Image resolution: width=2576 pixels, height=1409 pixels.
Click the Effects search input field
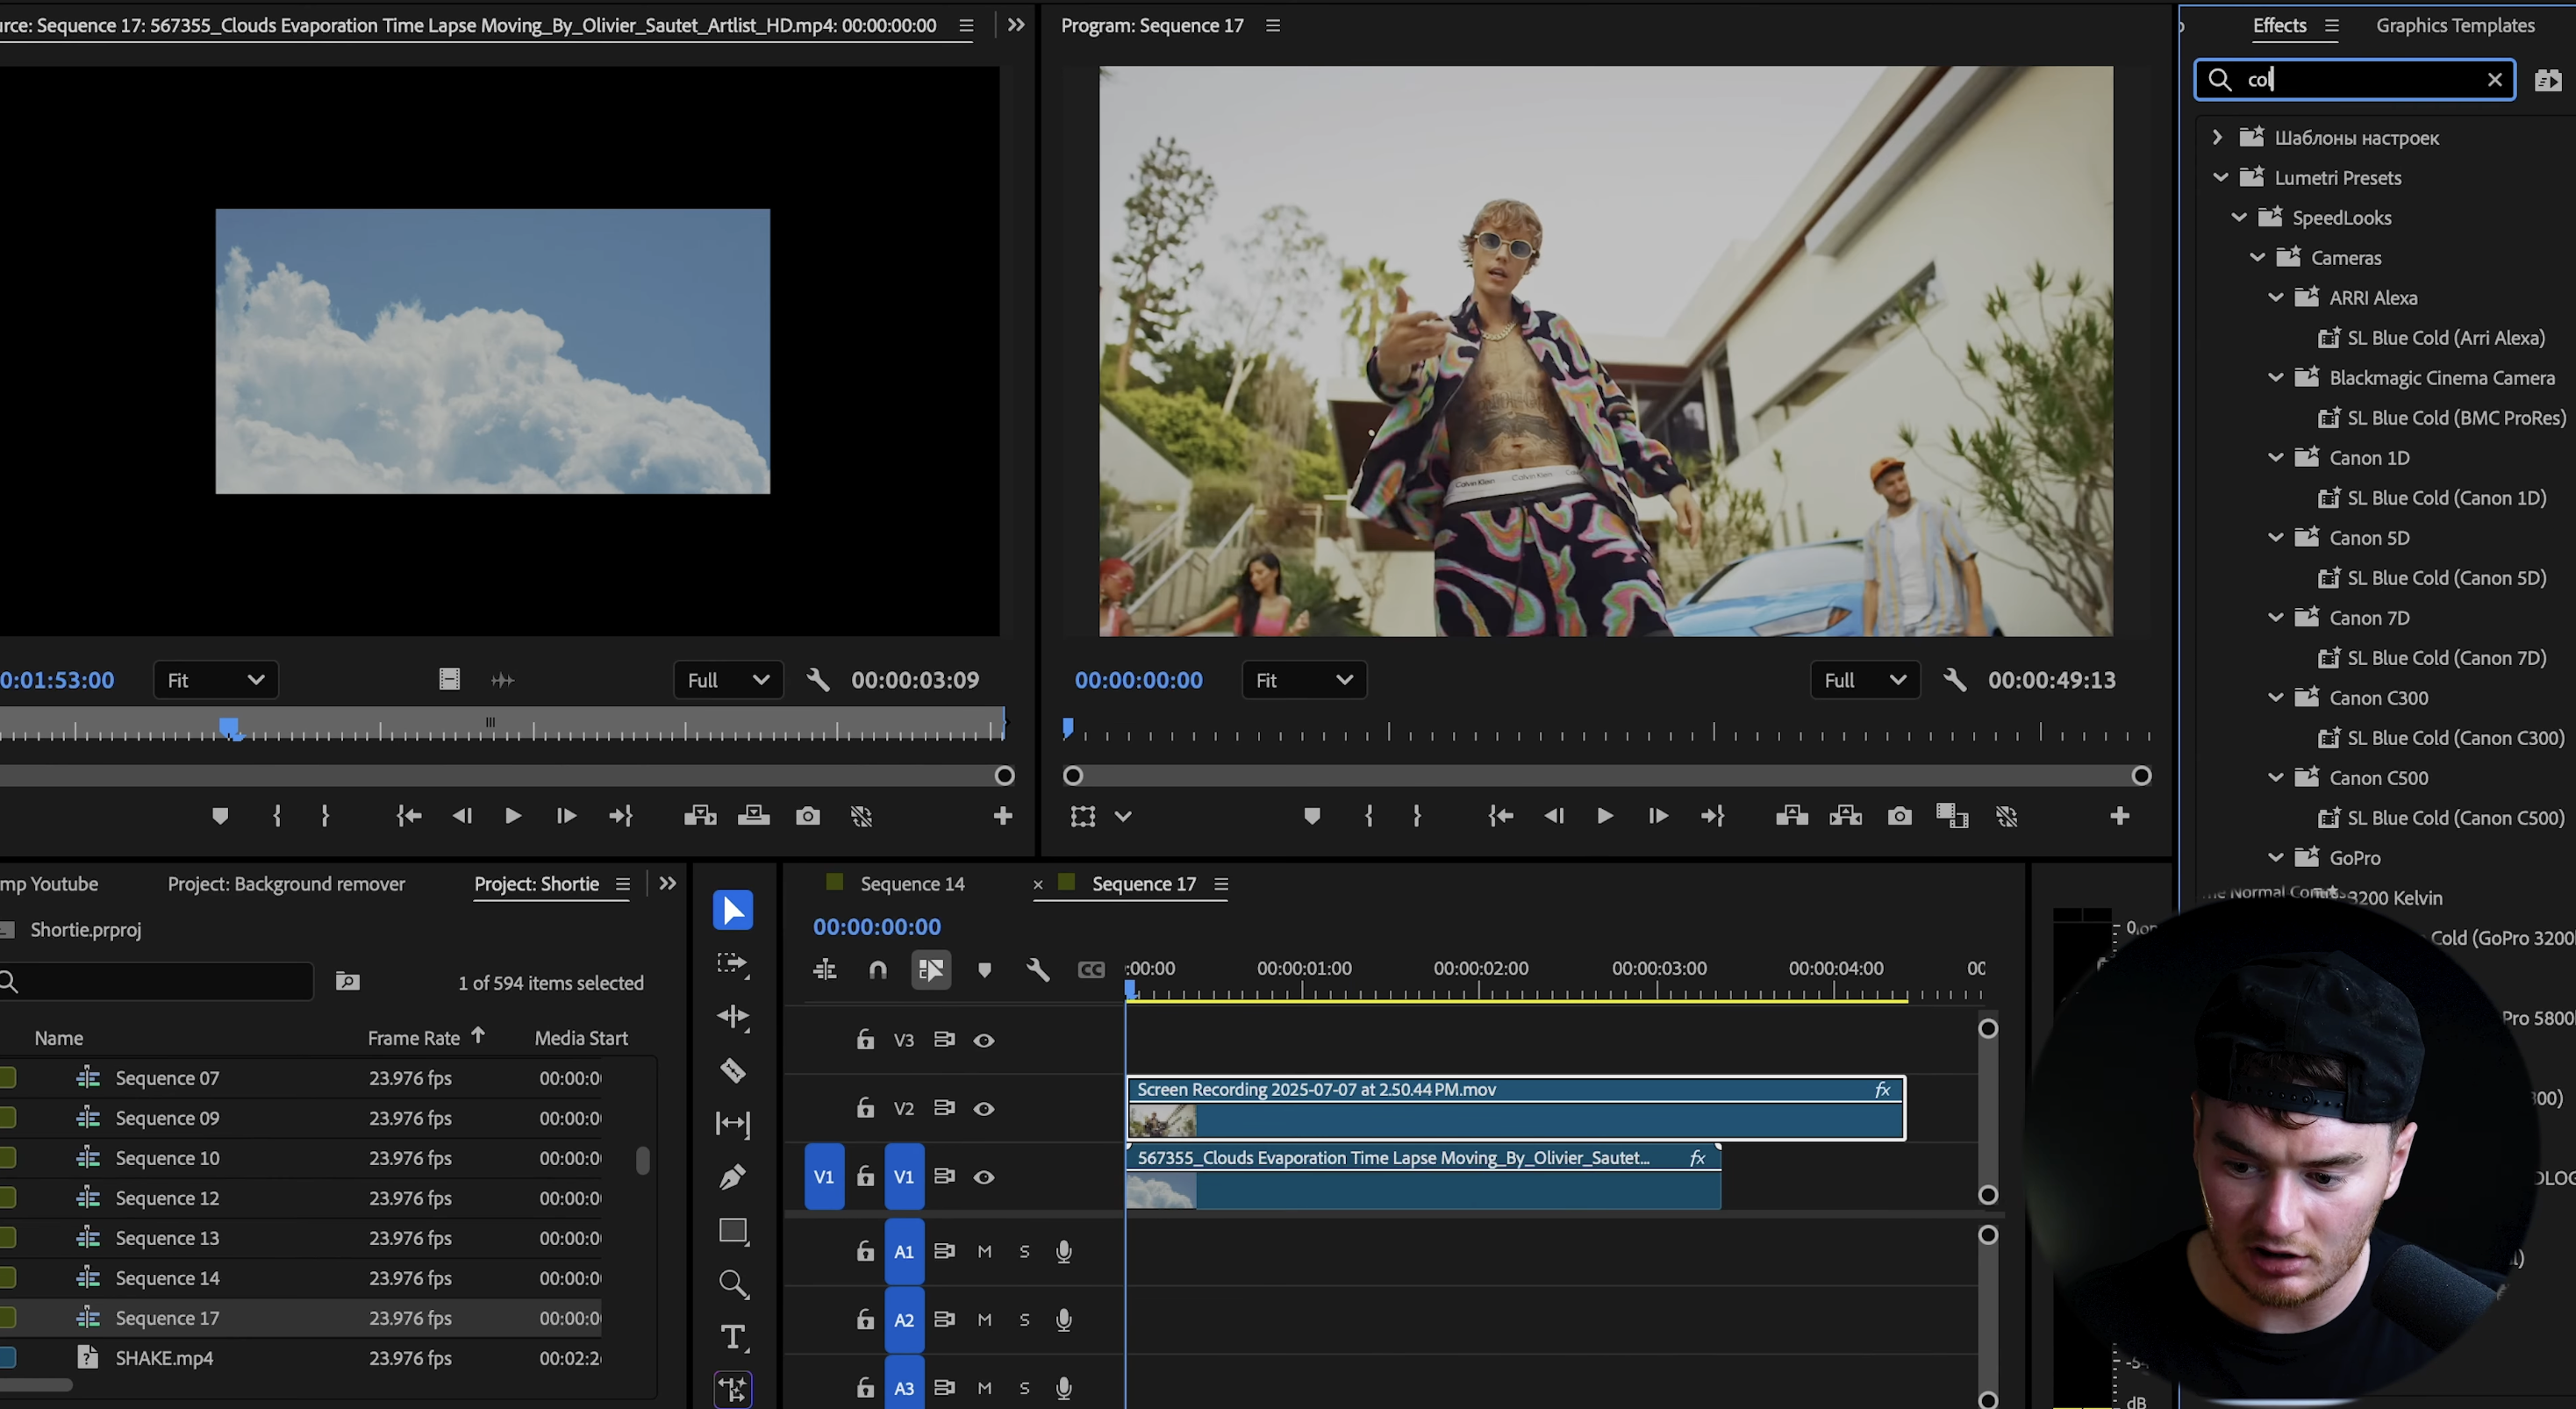pyautogui.click(x=2354, y=80)
